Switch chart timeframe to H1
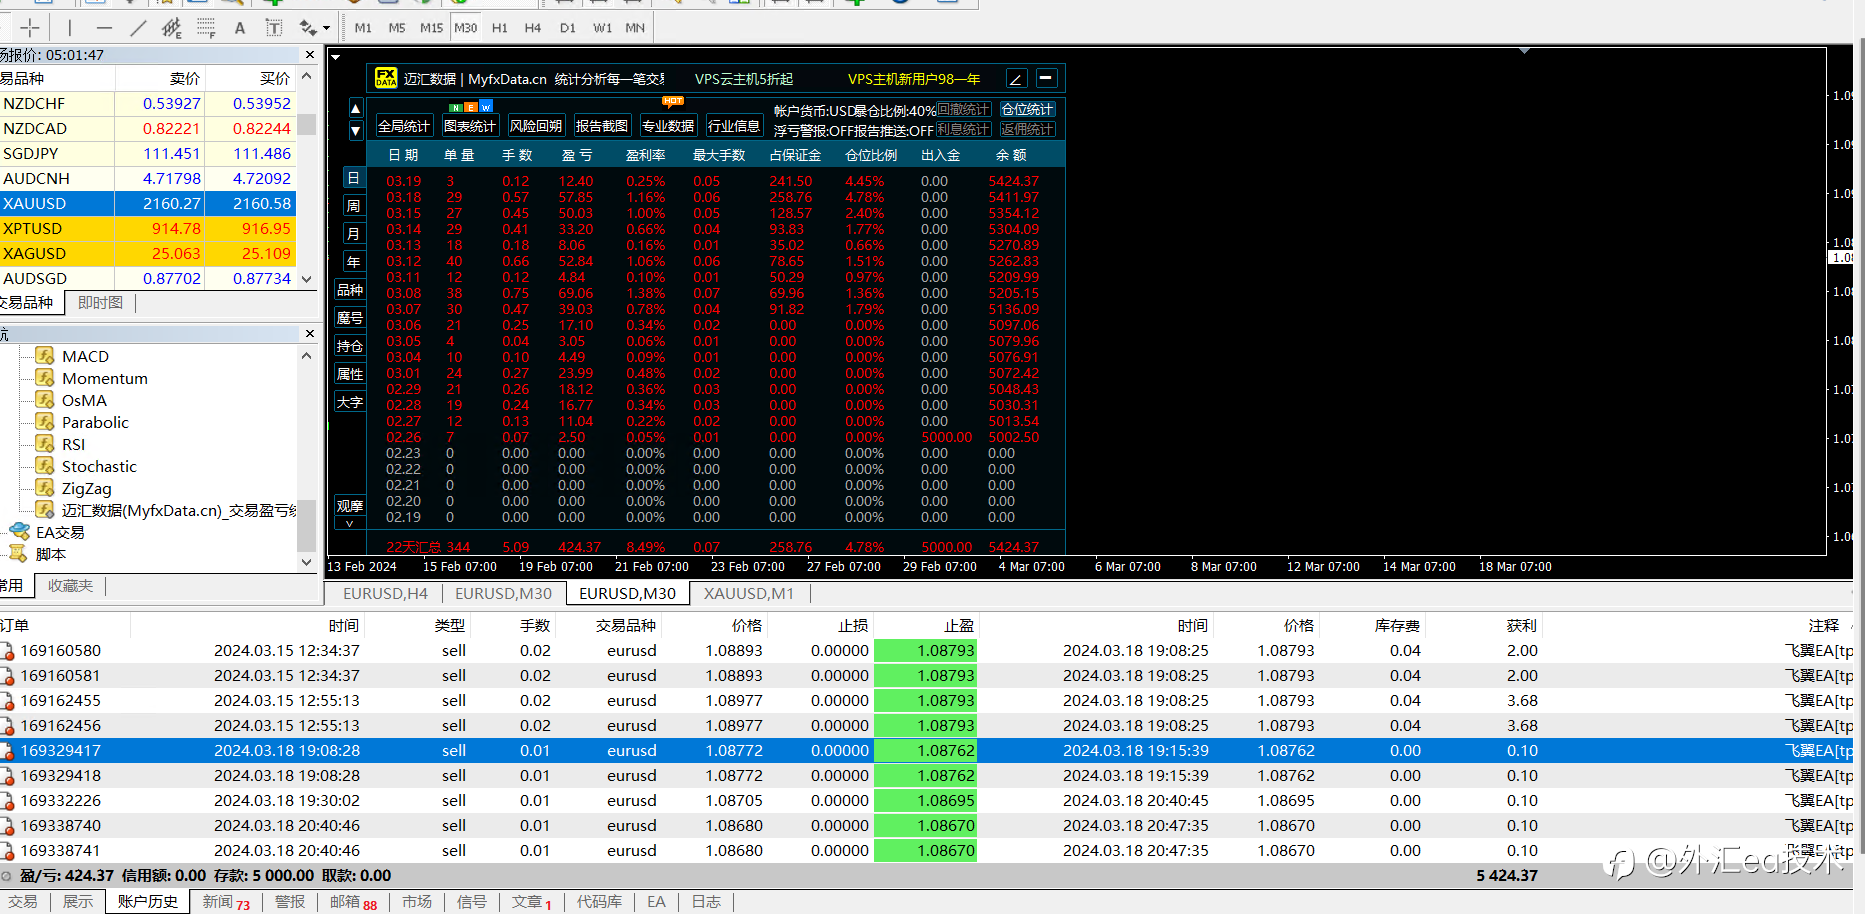Screen dimensions: 1865x914 pyautogui.click(x=500, y=28)
